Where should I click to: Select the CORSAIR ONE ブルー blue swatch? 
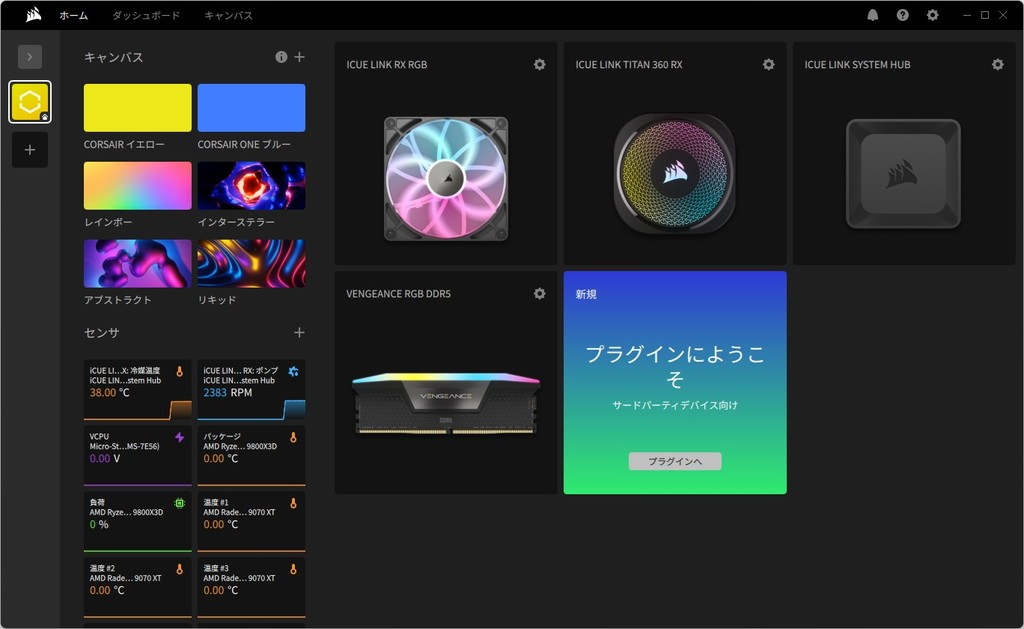251,108
